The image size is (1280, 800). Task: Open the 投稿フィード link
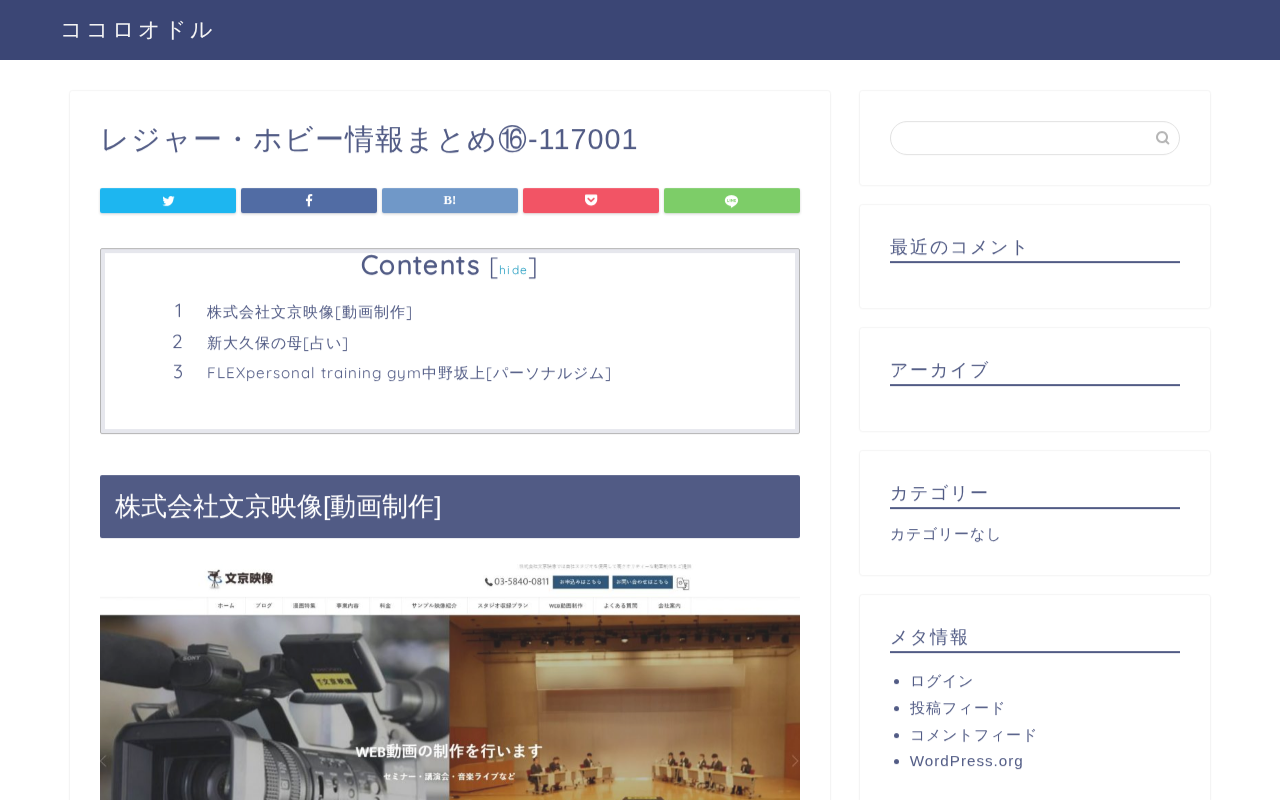coord(957,708)
